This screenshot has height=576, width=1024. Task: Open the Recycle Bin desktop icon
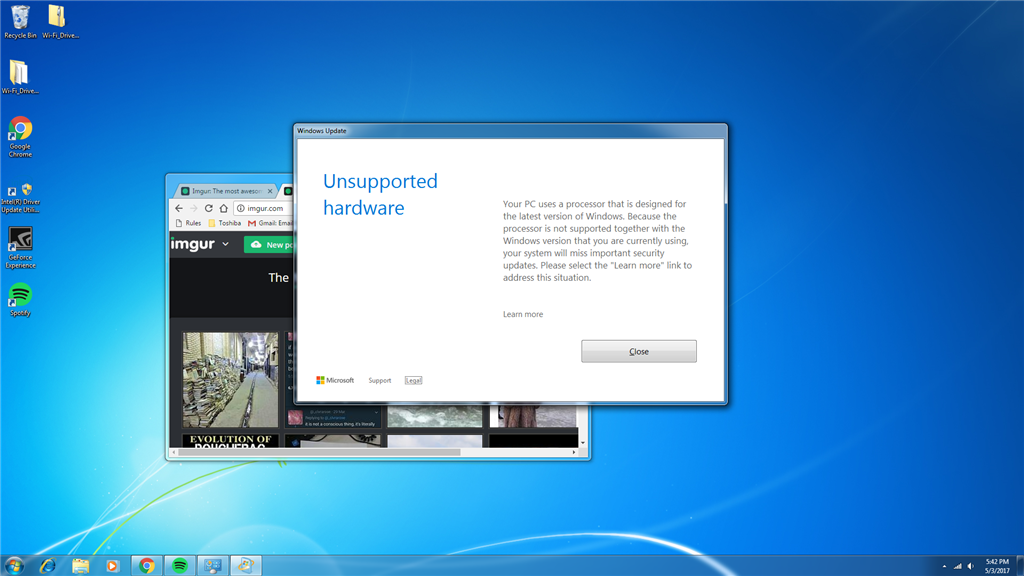(x=20, y=22)
